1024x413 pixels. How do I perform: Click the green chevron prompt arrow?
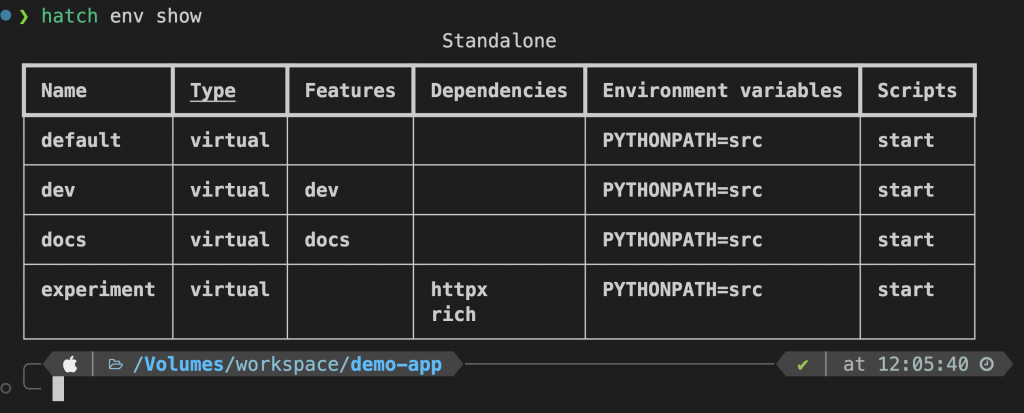pos(24,17)
